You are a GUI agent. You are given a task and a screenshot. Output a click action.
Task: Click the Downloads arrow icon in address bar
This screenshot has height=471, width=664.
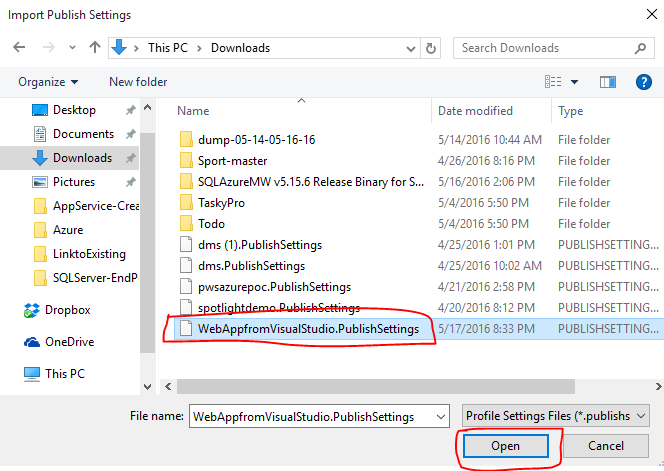[119, 47]
